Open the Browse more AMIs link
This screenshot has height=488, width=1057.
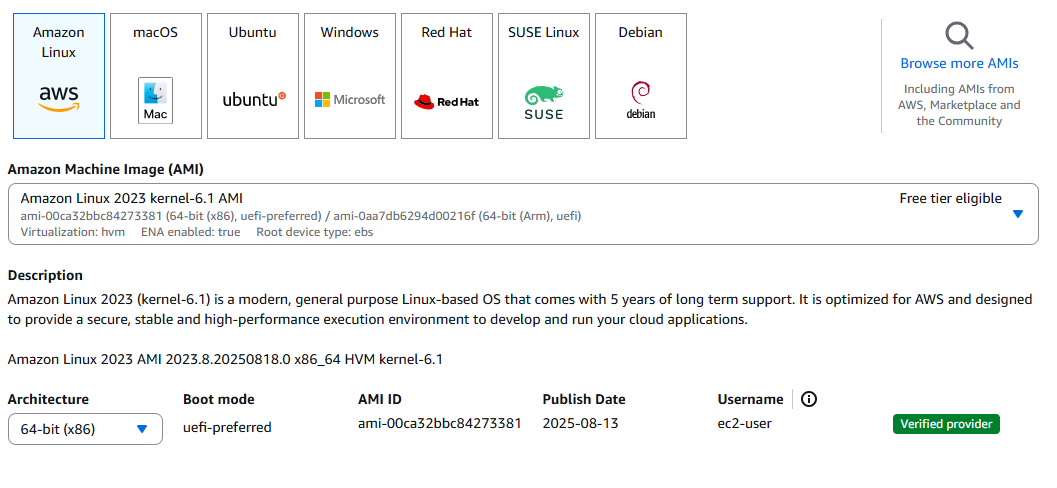(959, 63)
